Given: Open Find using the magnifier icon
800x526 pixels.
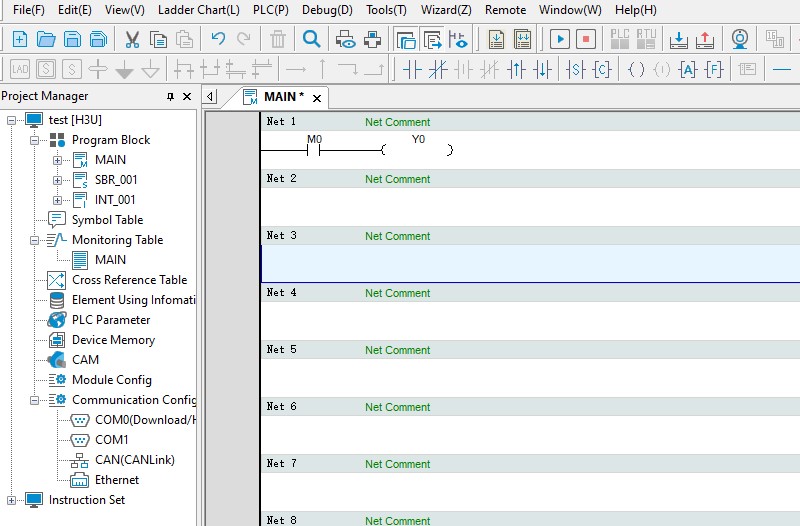Looking at the screenshot, I should [311, 39].
